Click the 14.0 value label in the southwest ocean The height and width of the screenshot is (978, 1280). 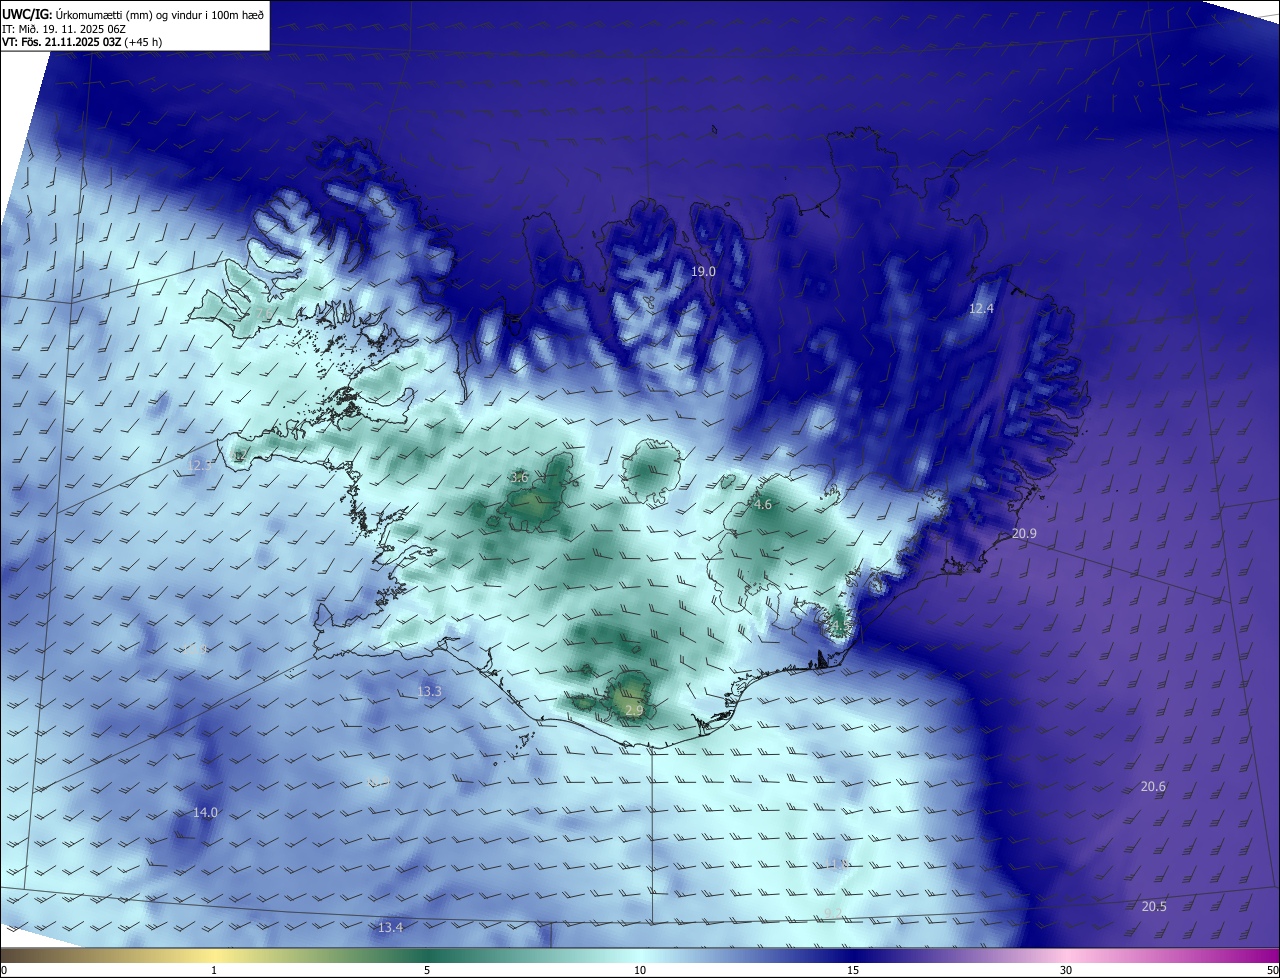[205, 813]
